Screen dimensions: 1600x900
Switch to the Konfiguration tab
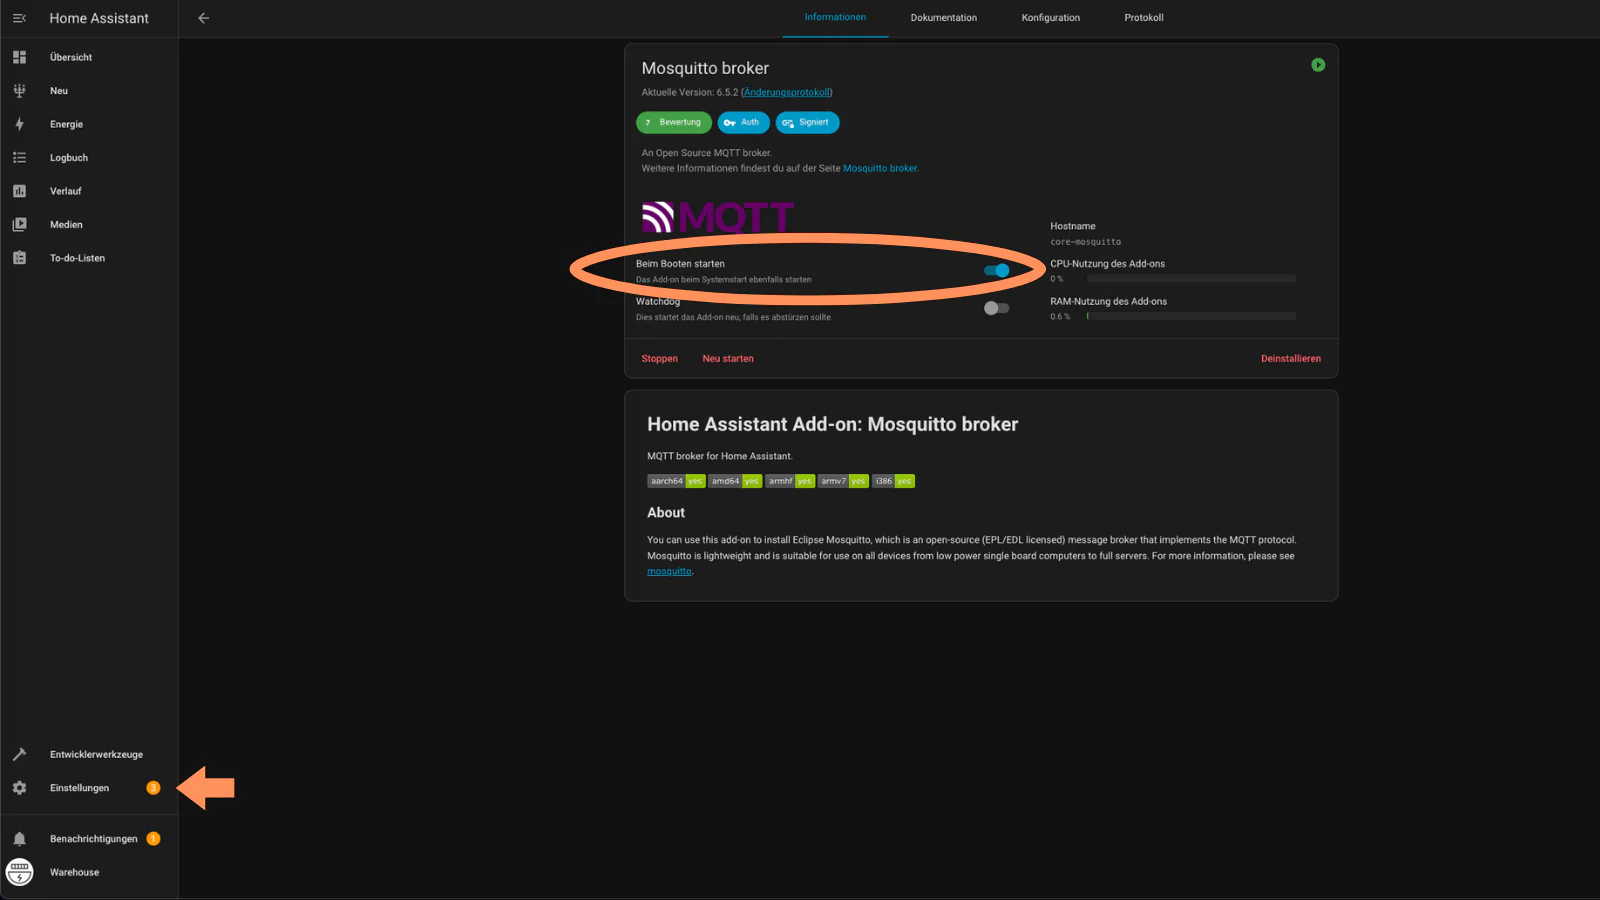pos(1050,18)
